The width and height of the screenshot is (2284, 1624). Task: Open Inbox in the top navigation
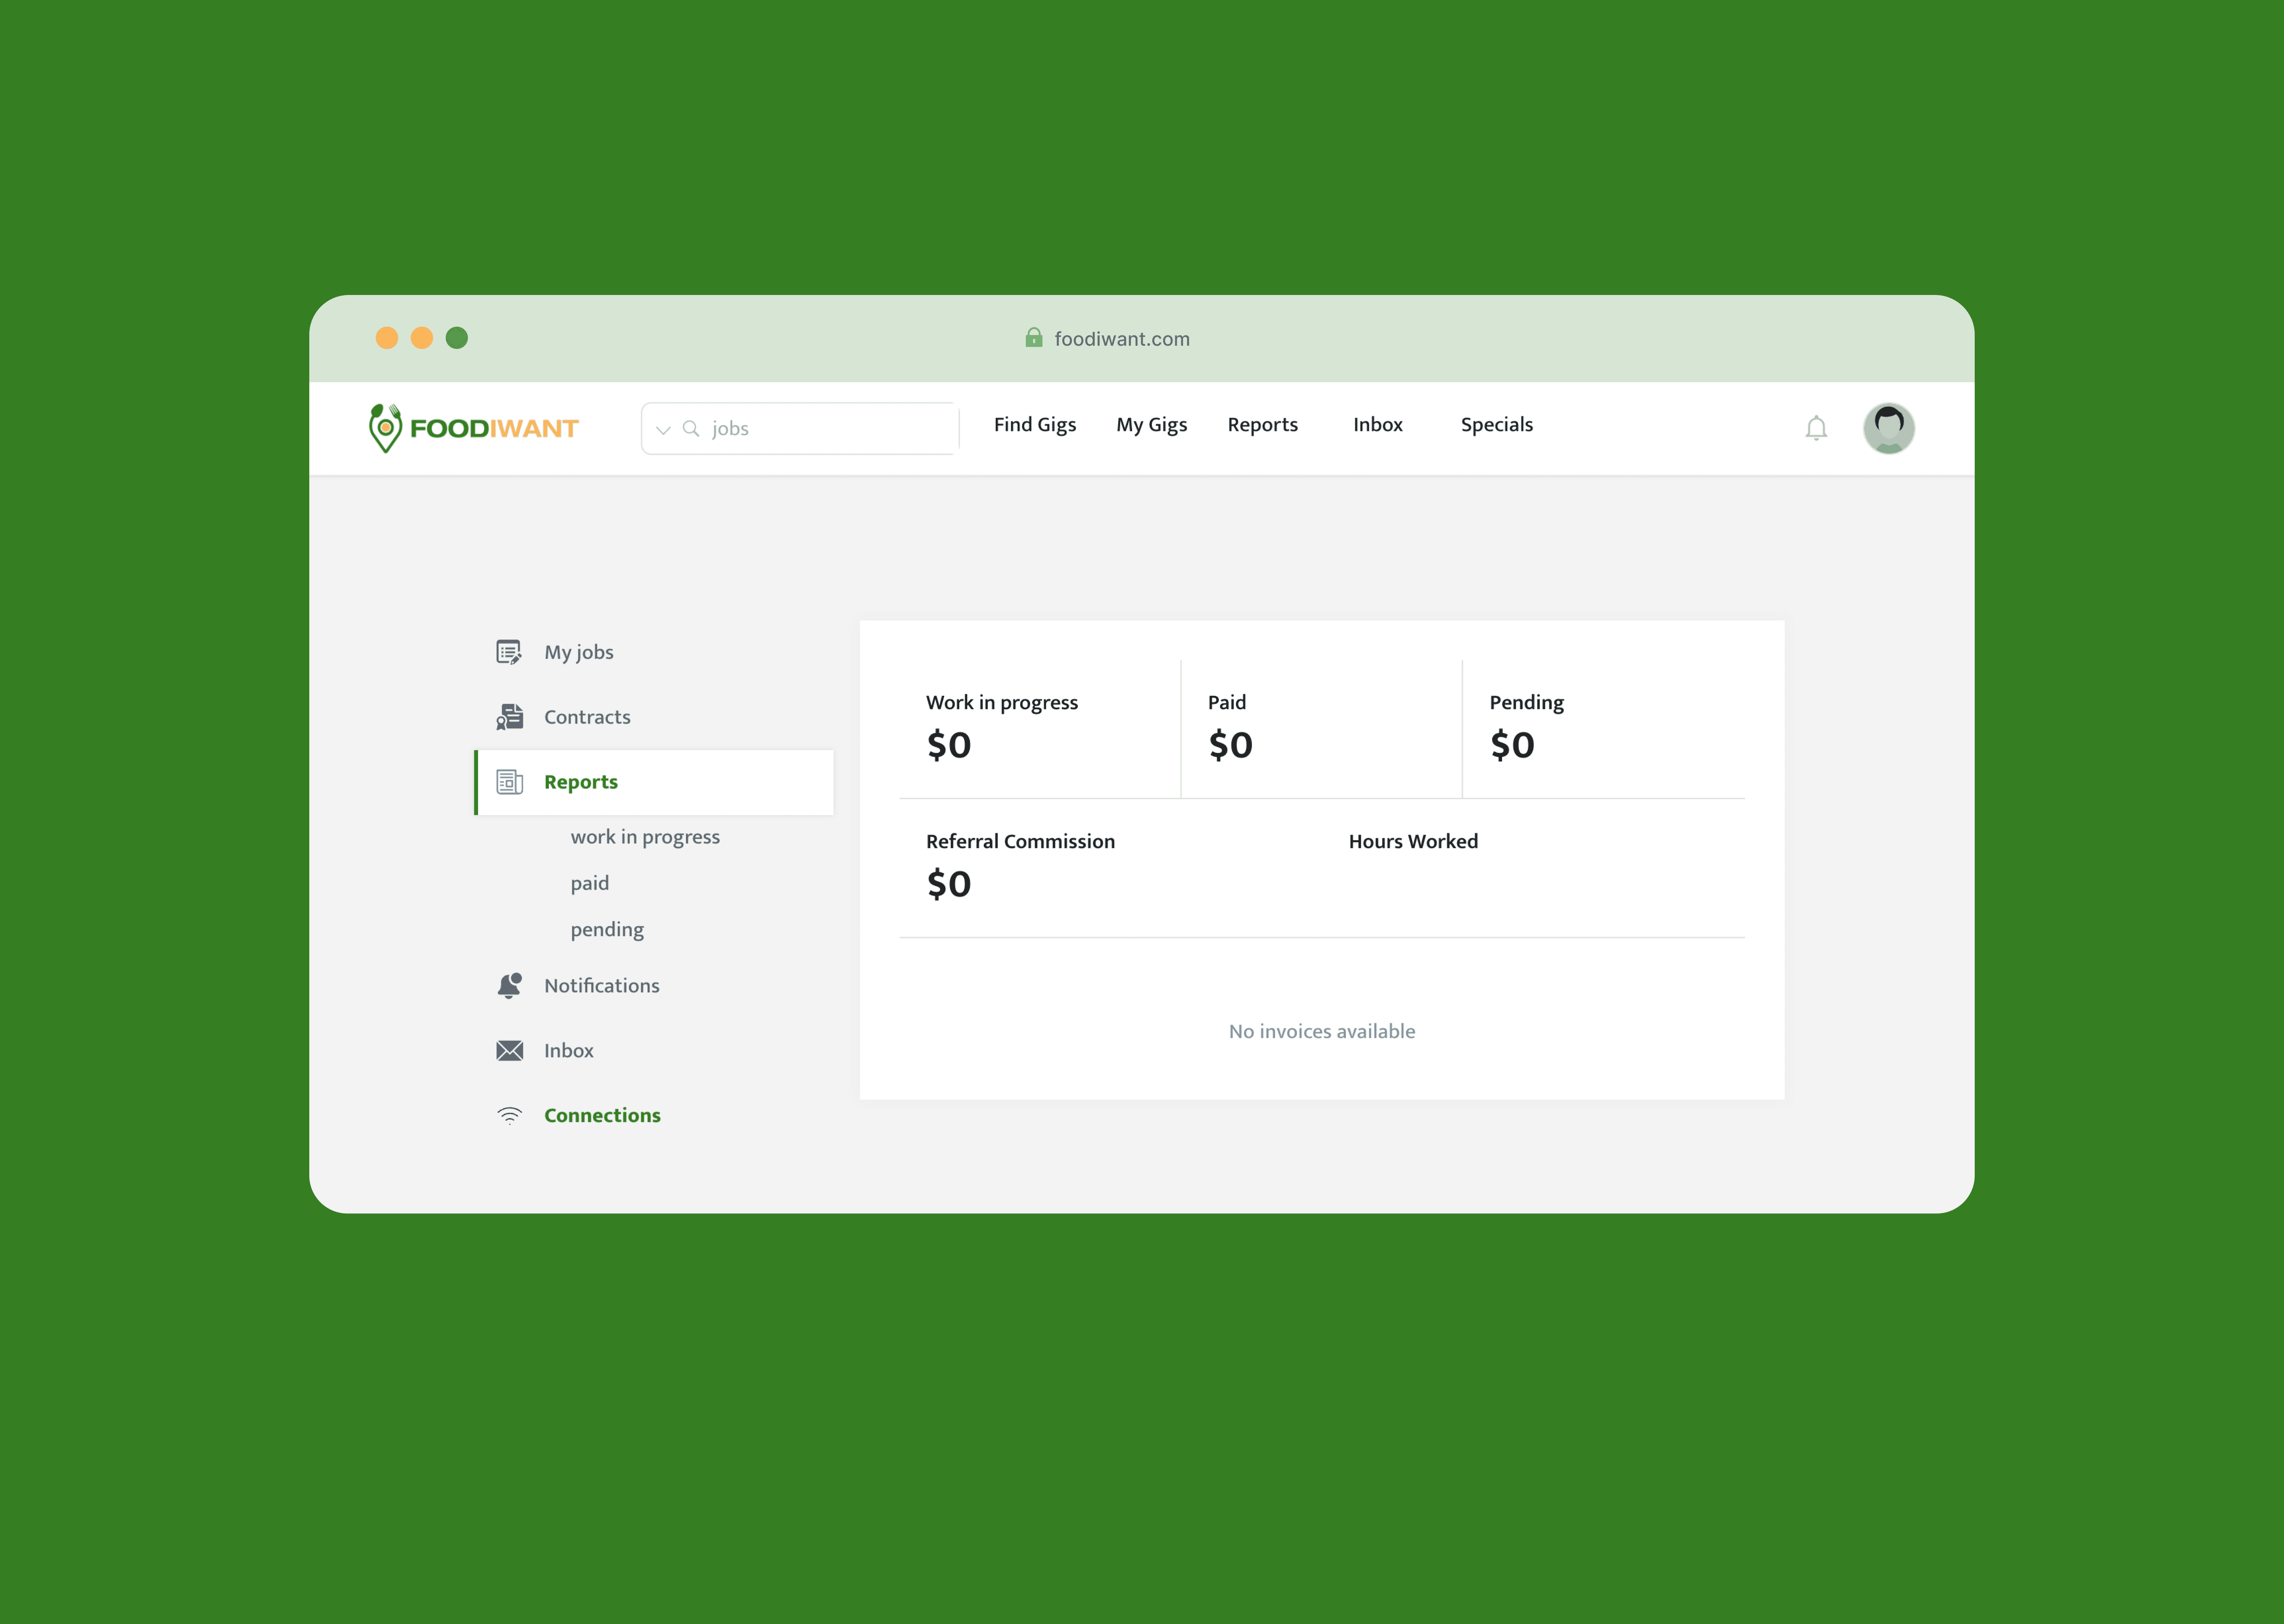pyautogui.click(x=1378, y=425)
